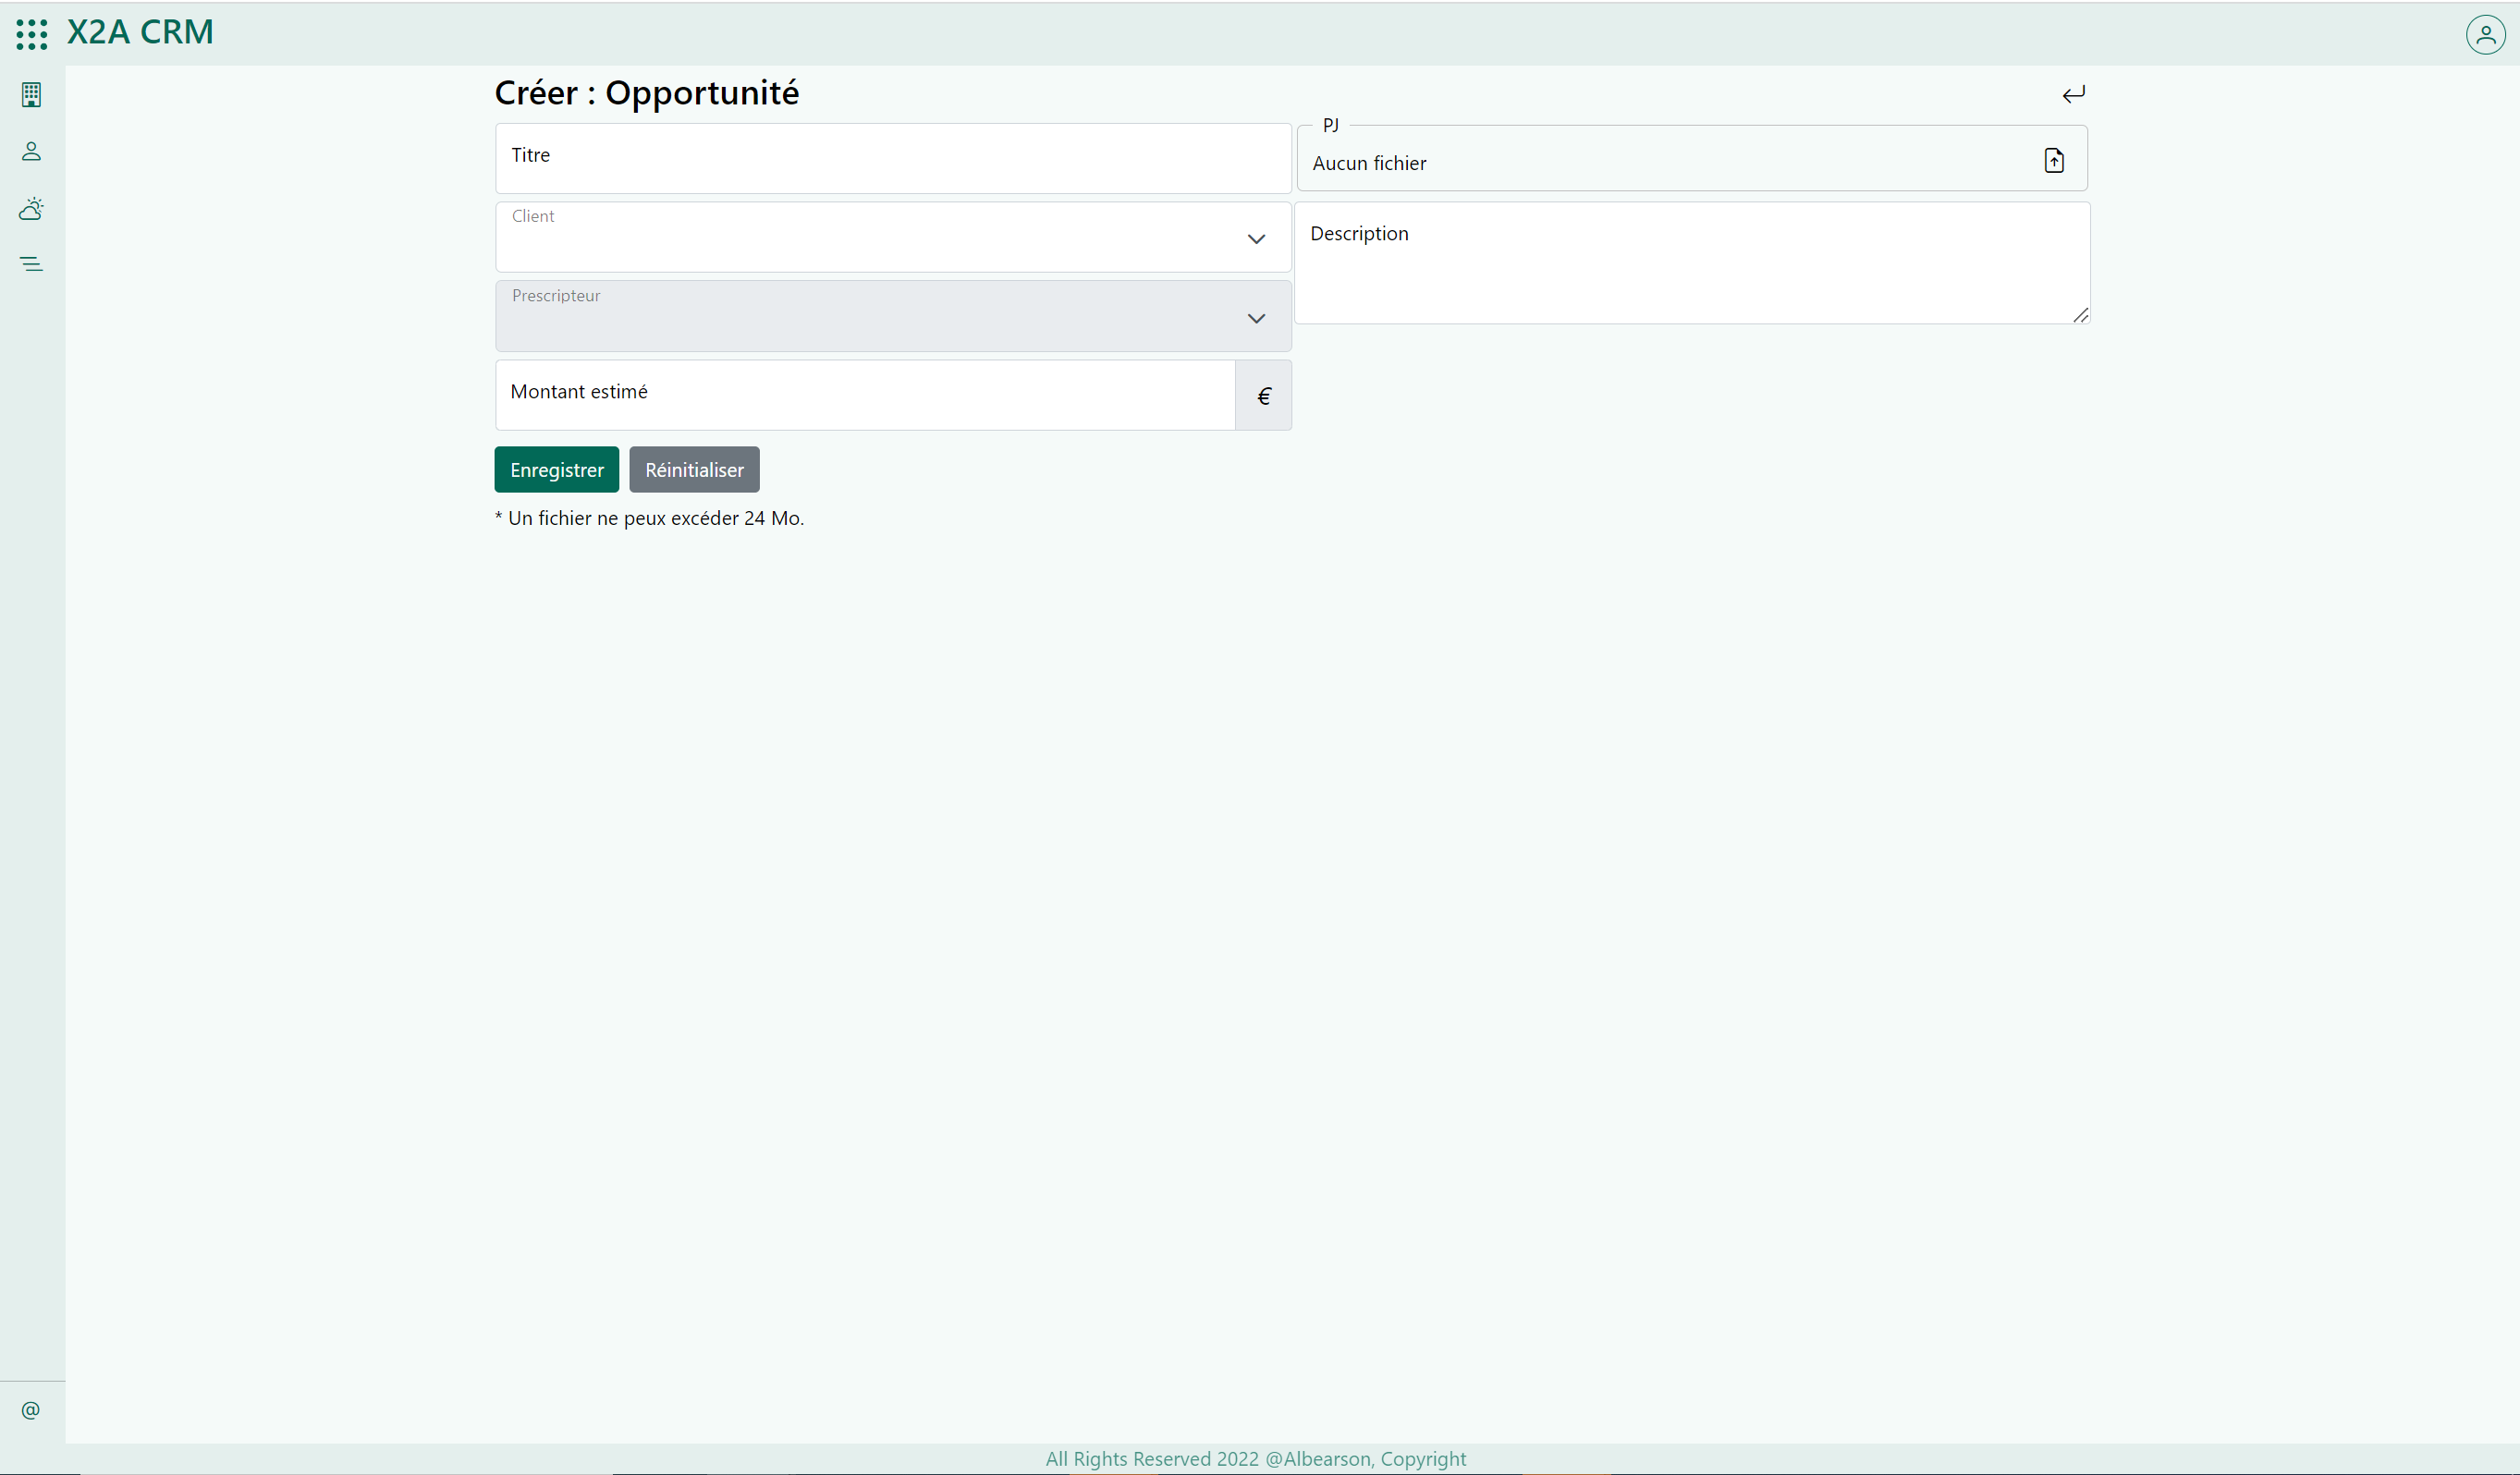Open the cloud-sun opportunities sidebar icon

(x=31, y=208)
